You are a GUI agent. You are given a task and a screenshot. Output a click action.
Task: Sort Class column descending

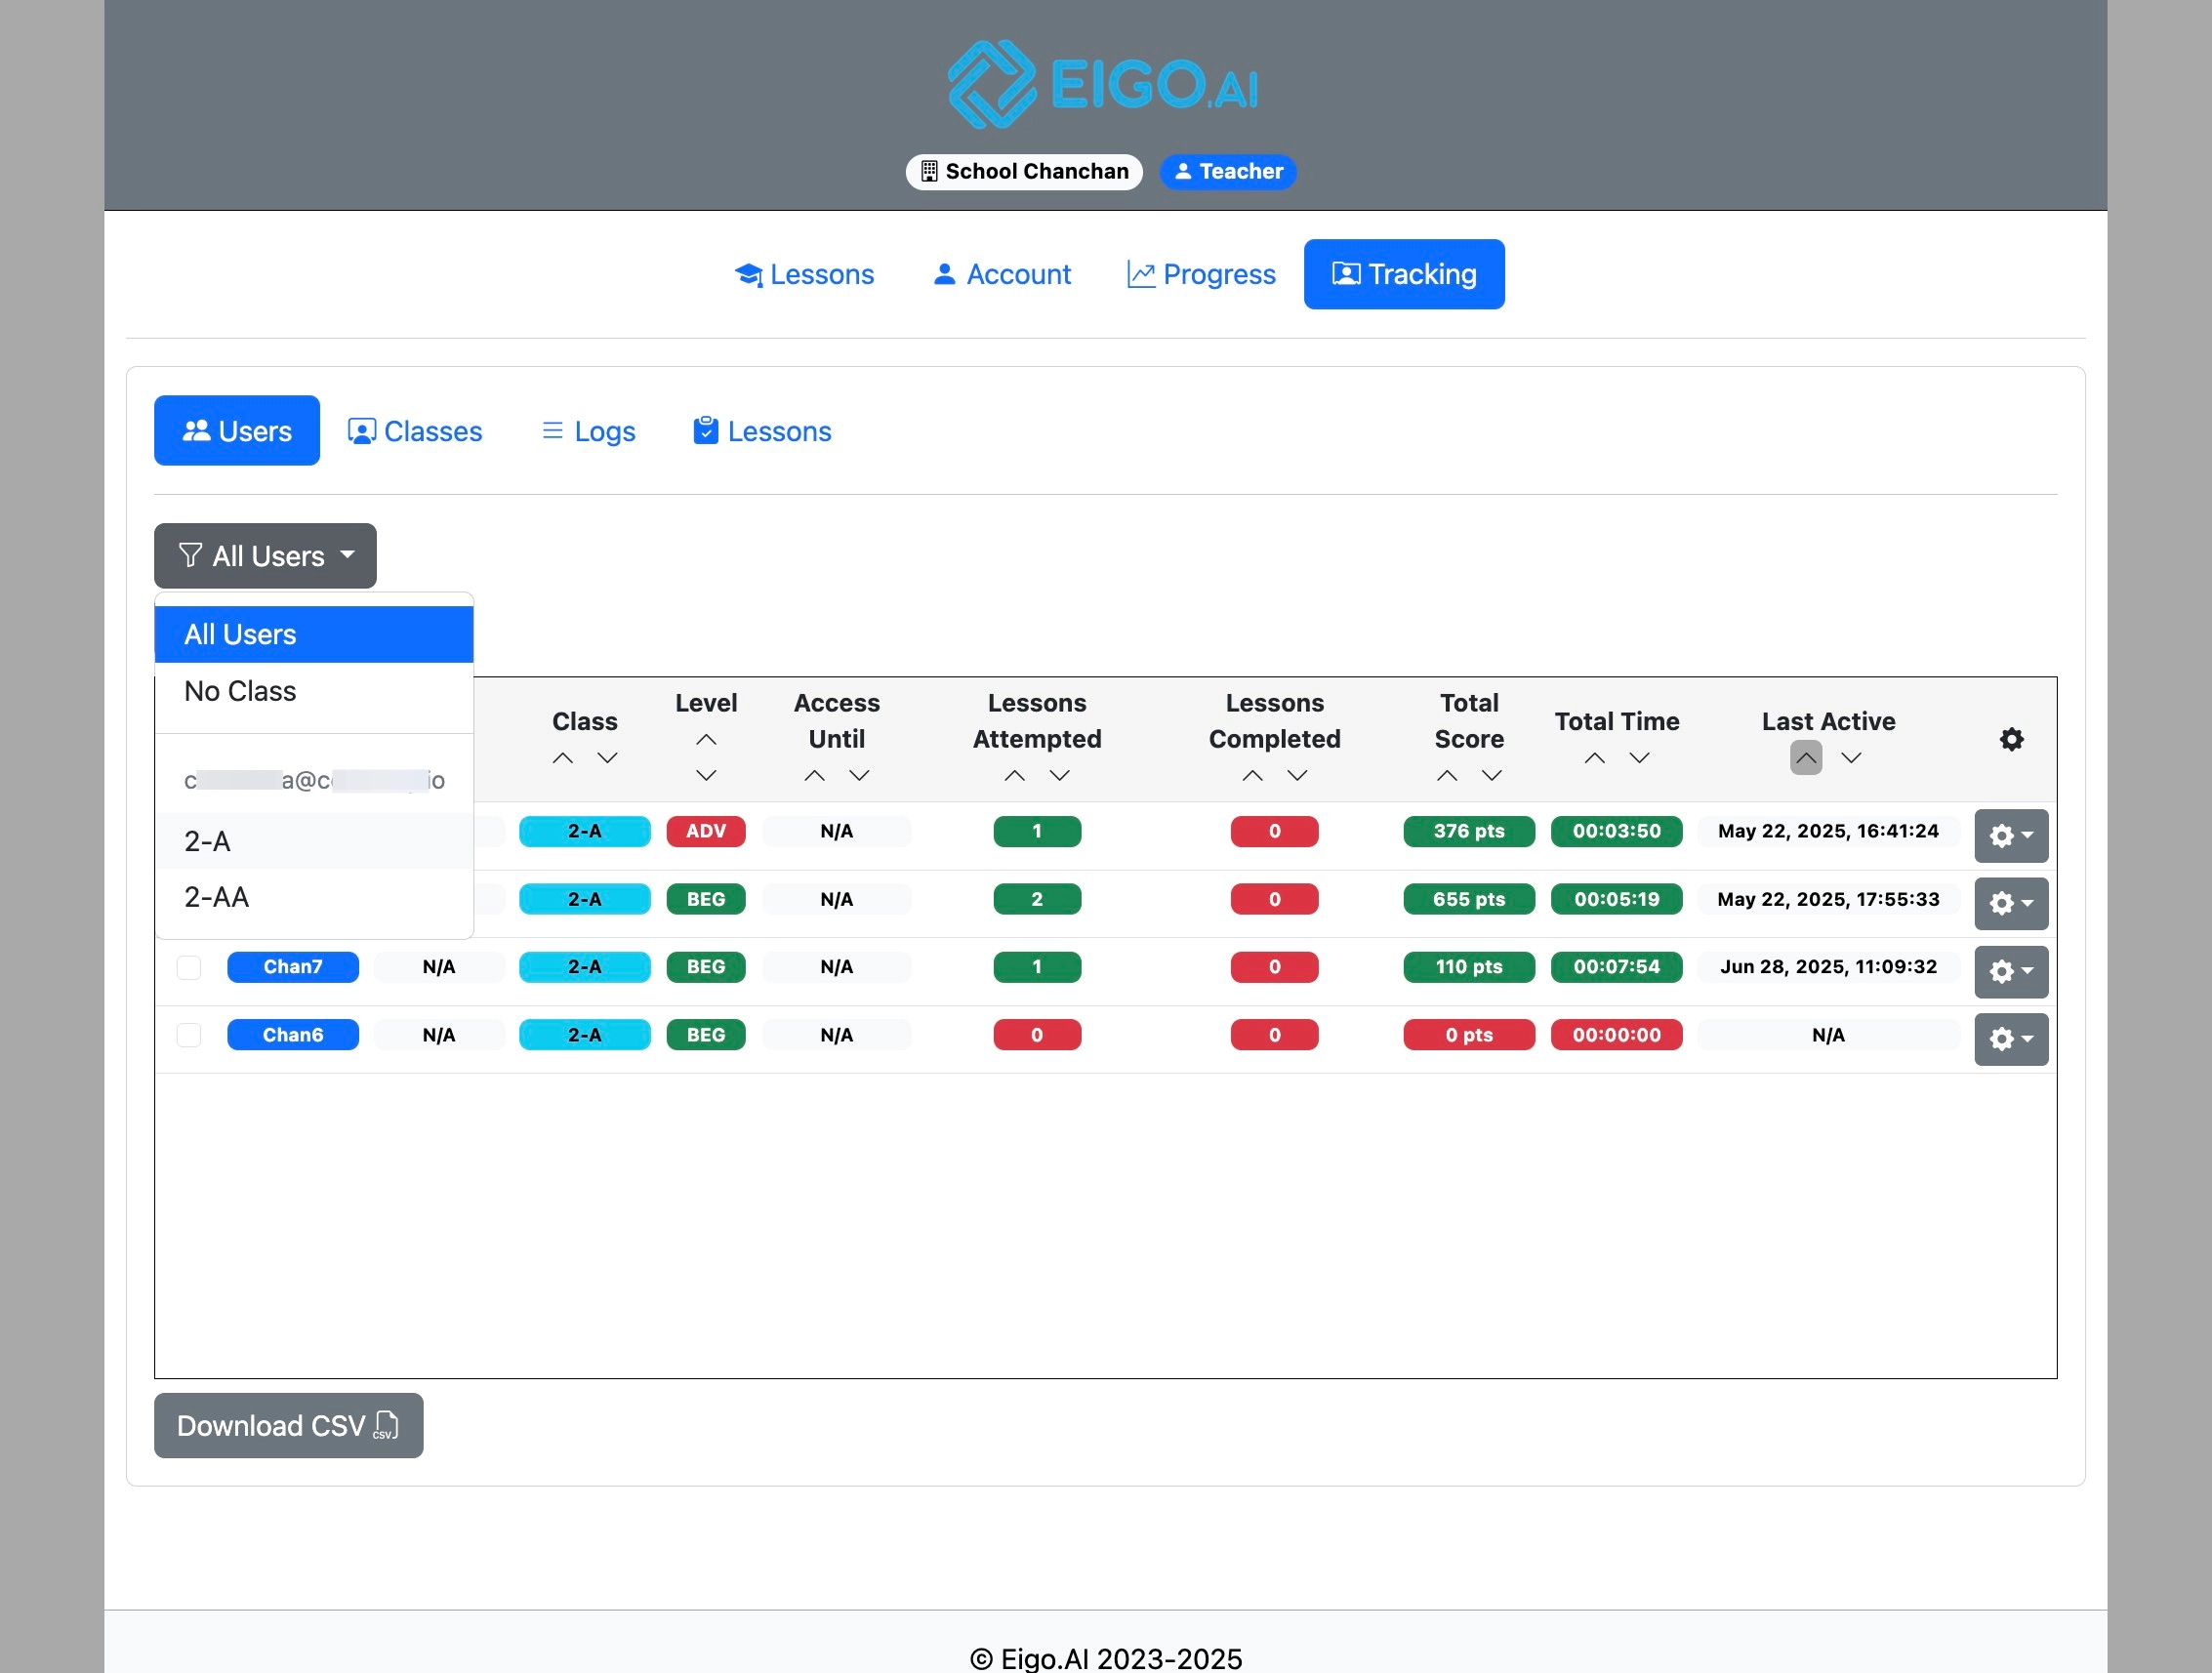point(607,758)
